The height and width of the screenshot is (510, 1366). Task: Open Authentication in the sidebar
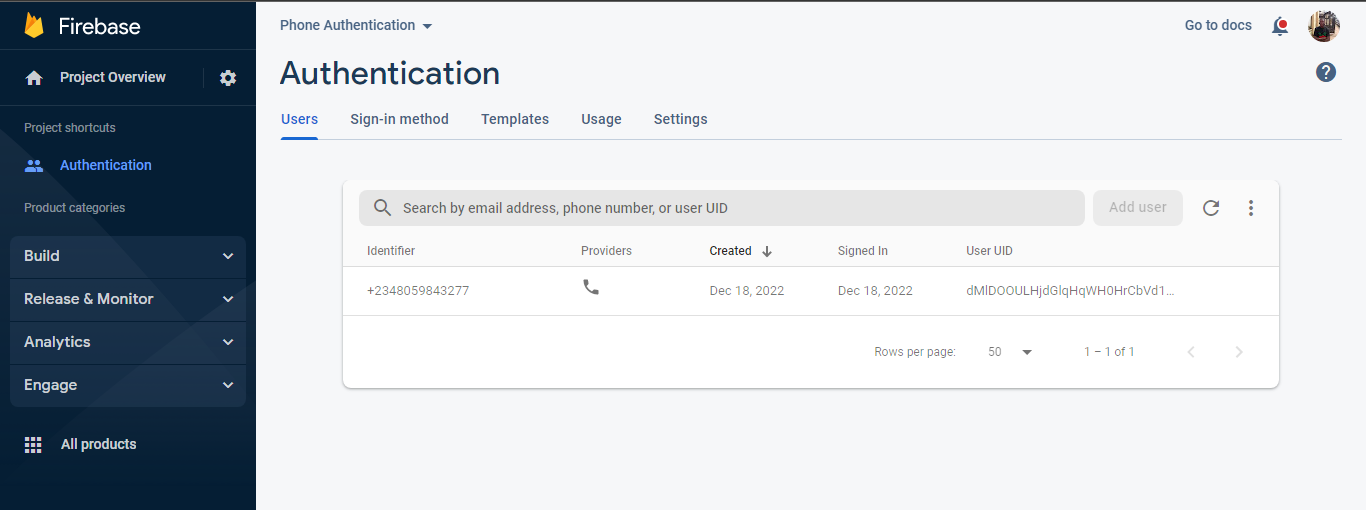(106, 165)
